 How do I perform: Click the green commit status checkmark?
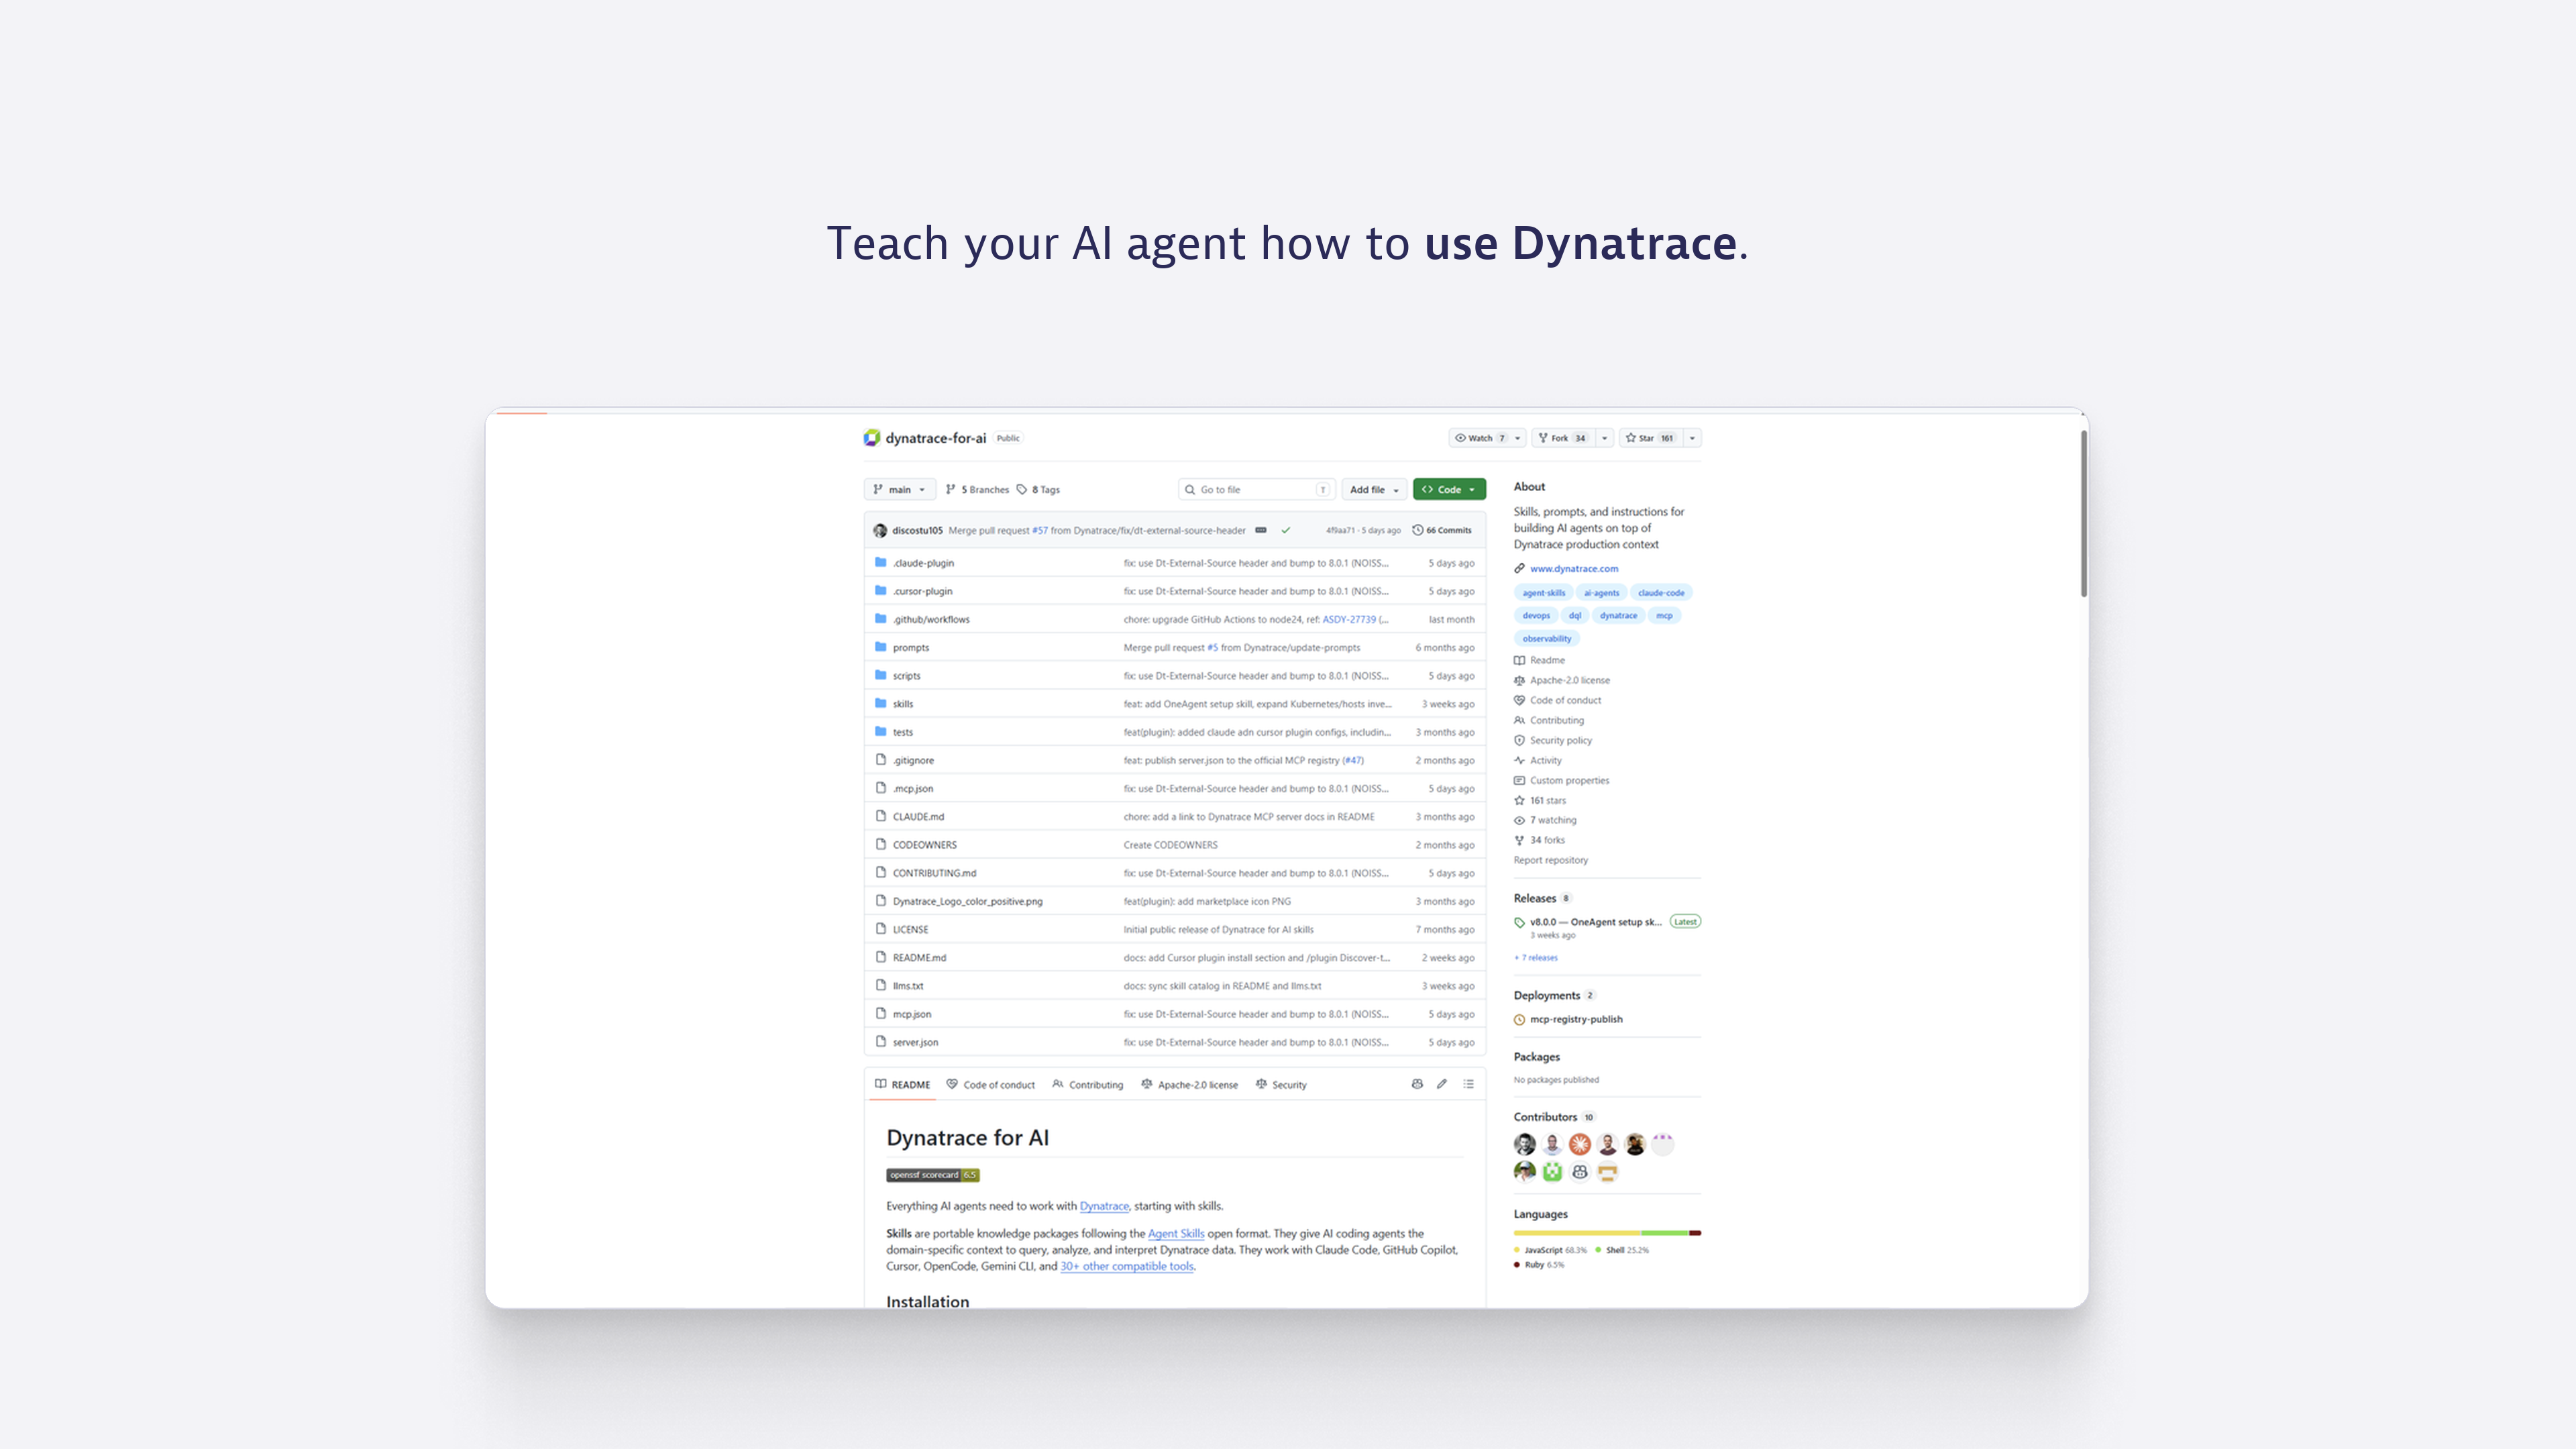pos(1286,530)
